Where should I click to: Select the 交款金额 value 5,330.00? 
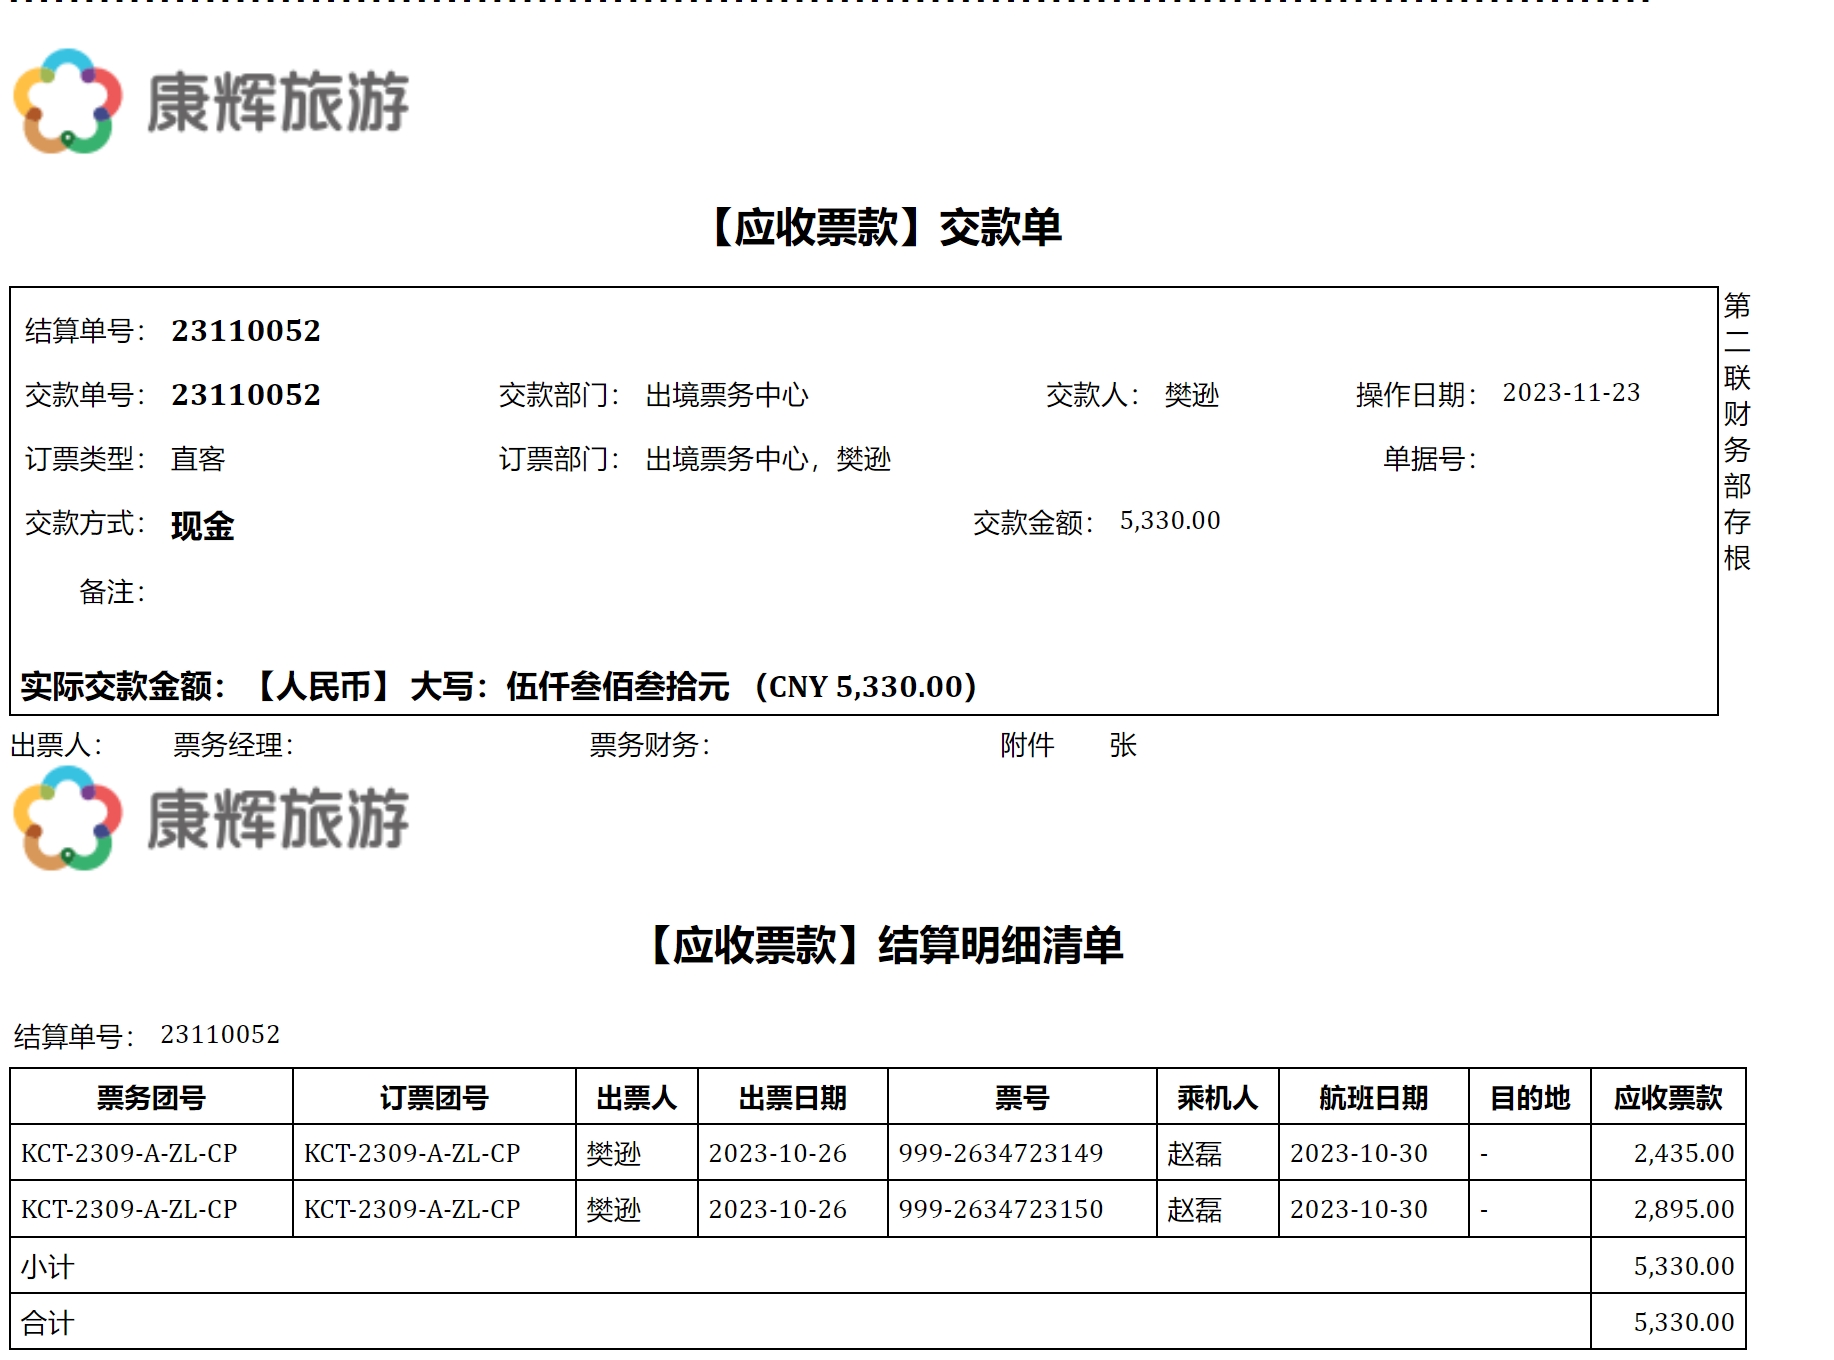point(1169,521)
